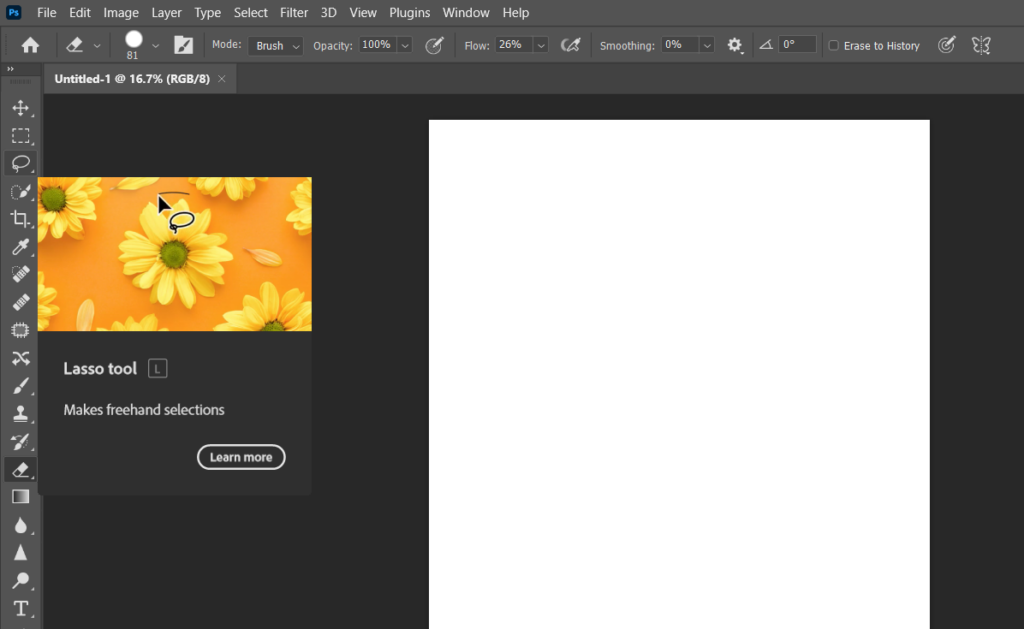The height and width of the screenshot is (629, 1024).
Task: Select the Horizontal Type tool
Action: tap(20, 608)
